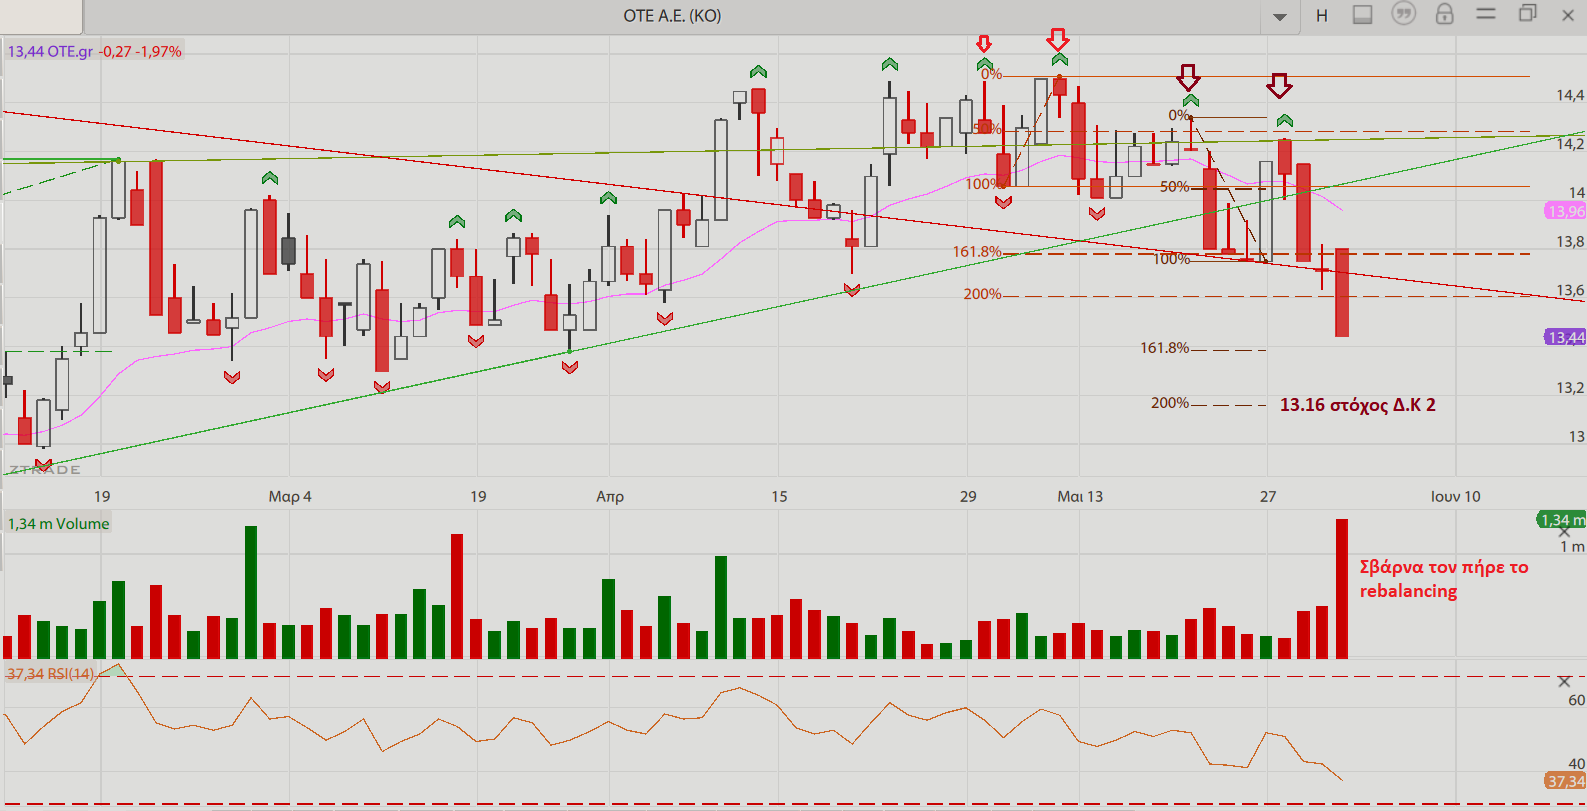The height and width of the screenshot is (811, 1587).
Task: Click the 60 level on RSI axis
Action: [x=1576, y=700]
